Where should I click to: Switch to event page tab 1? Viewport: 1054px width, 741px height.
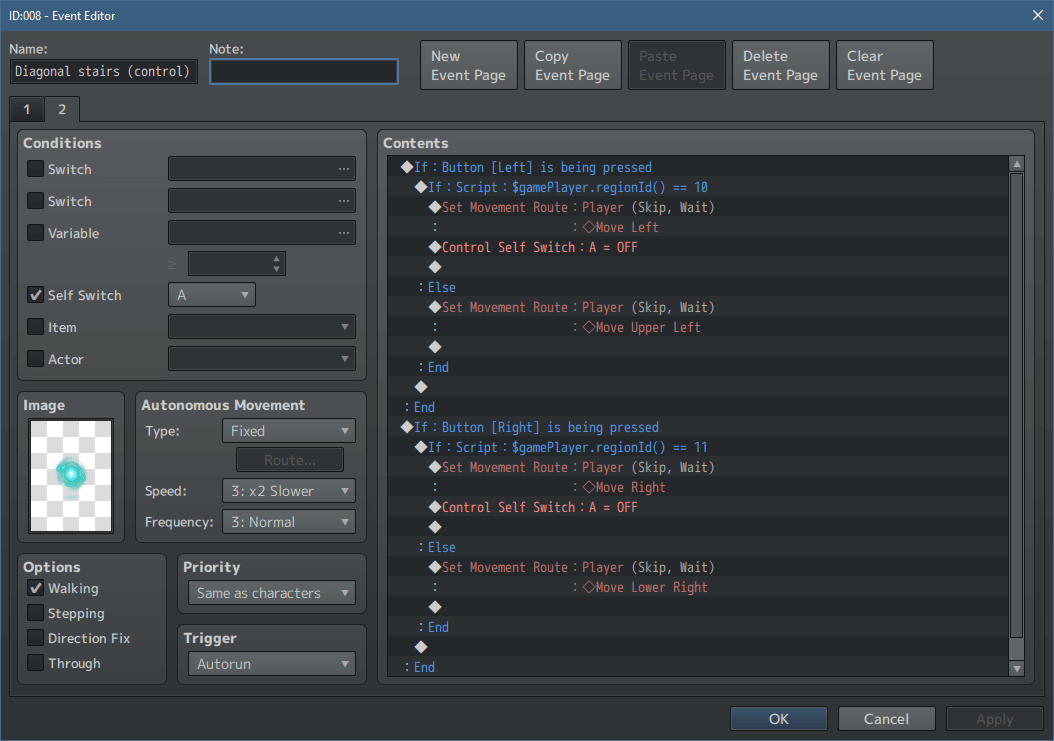pos(26,109)
